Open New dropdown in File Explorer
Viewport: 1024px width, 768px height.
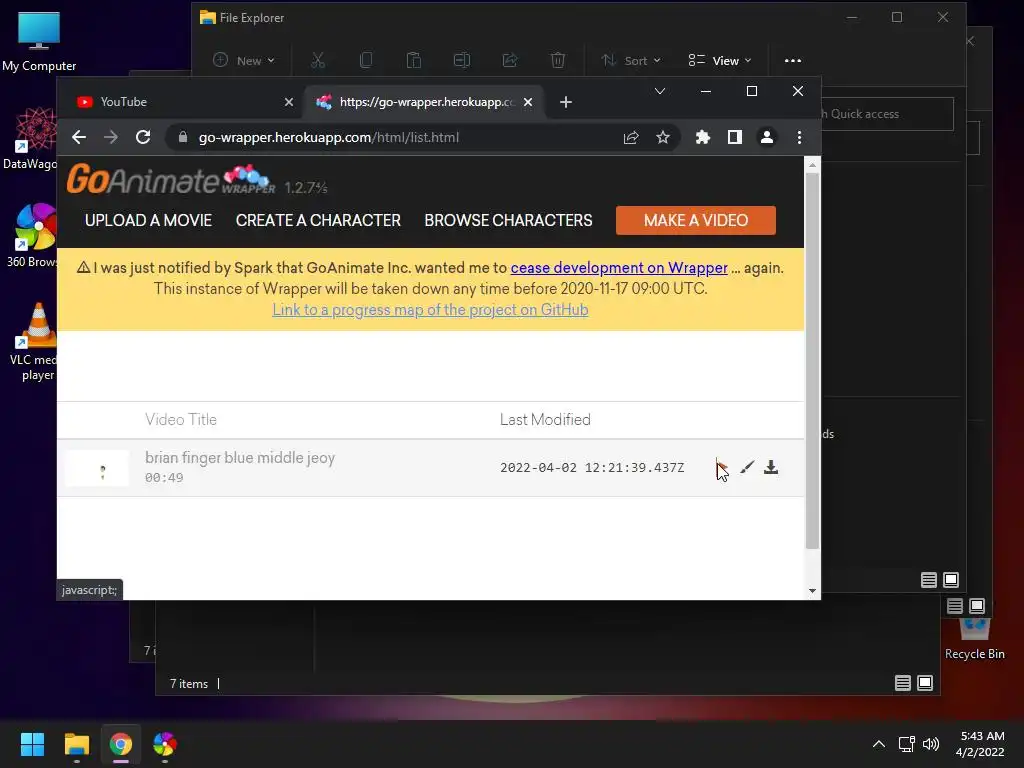[244, 61]
